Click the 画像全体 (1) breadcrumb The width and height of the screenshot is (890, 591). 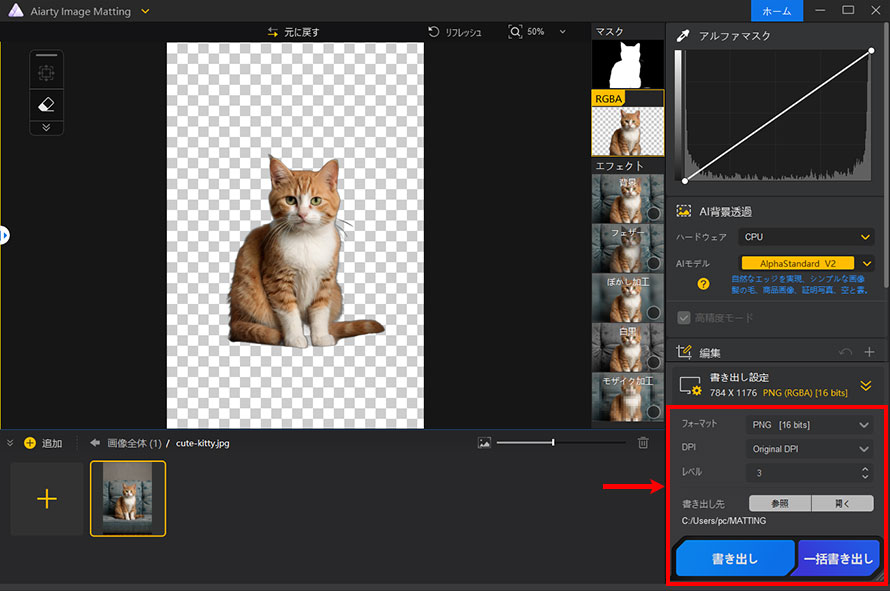click(x=135, y=443)
